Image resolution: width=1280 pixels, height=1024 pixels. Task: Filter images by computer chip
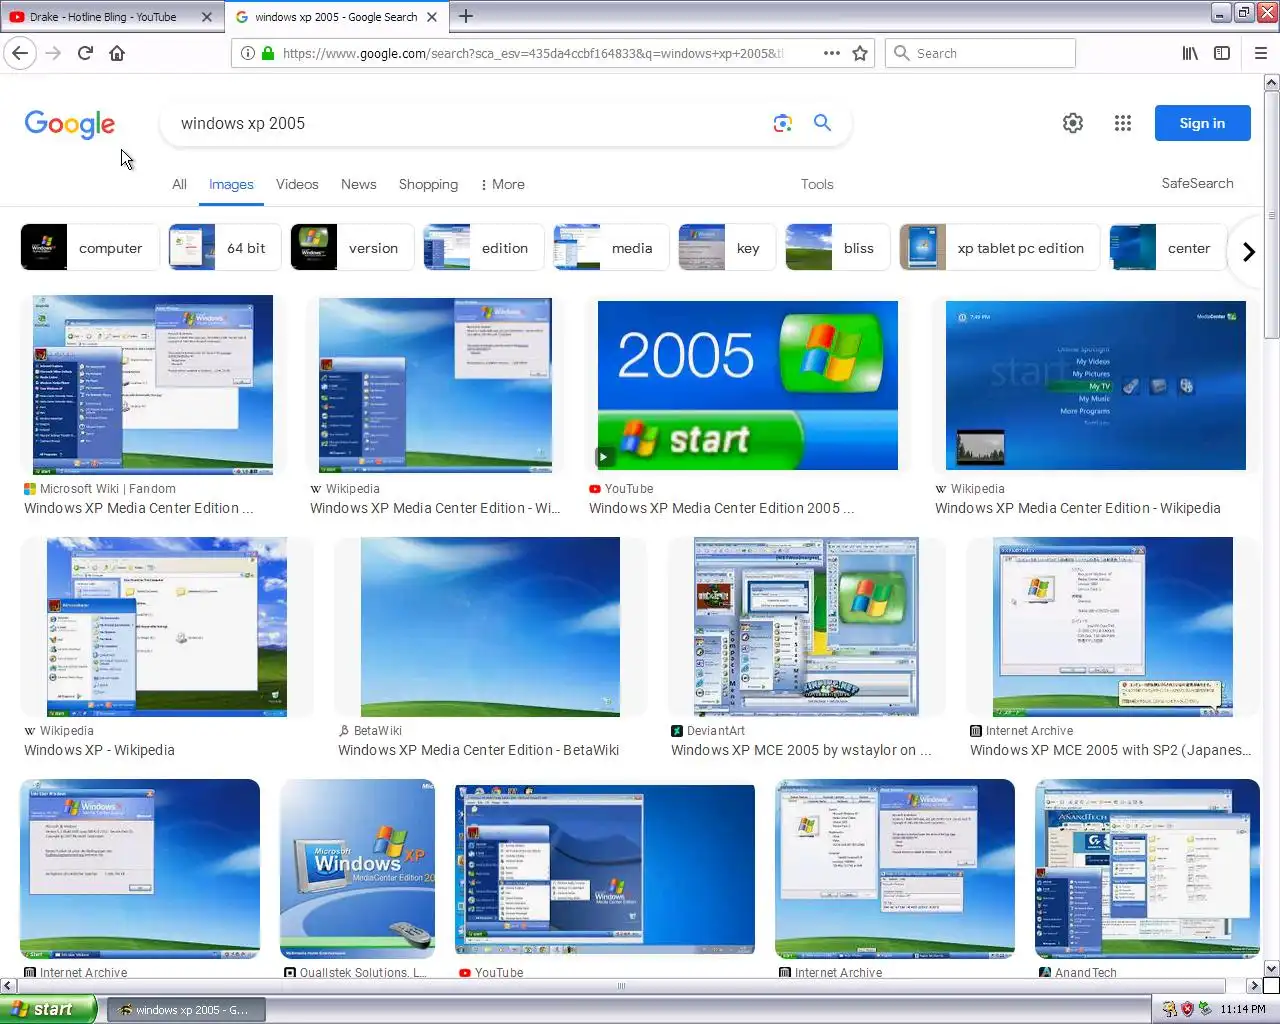pyautogui.click(x=90, y=248)
